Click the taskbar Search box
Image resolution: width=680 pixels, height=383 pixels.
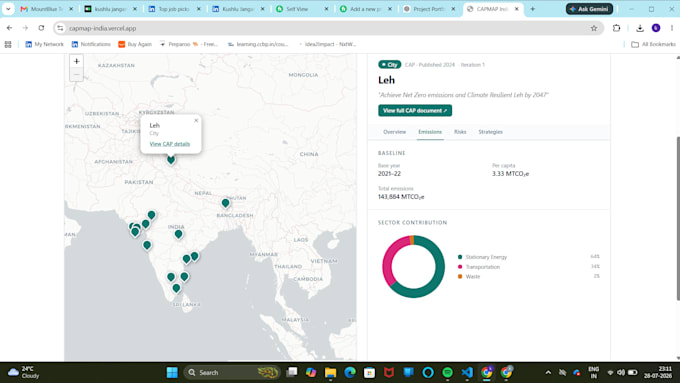tap(232, 373)
